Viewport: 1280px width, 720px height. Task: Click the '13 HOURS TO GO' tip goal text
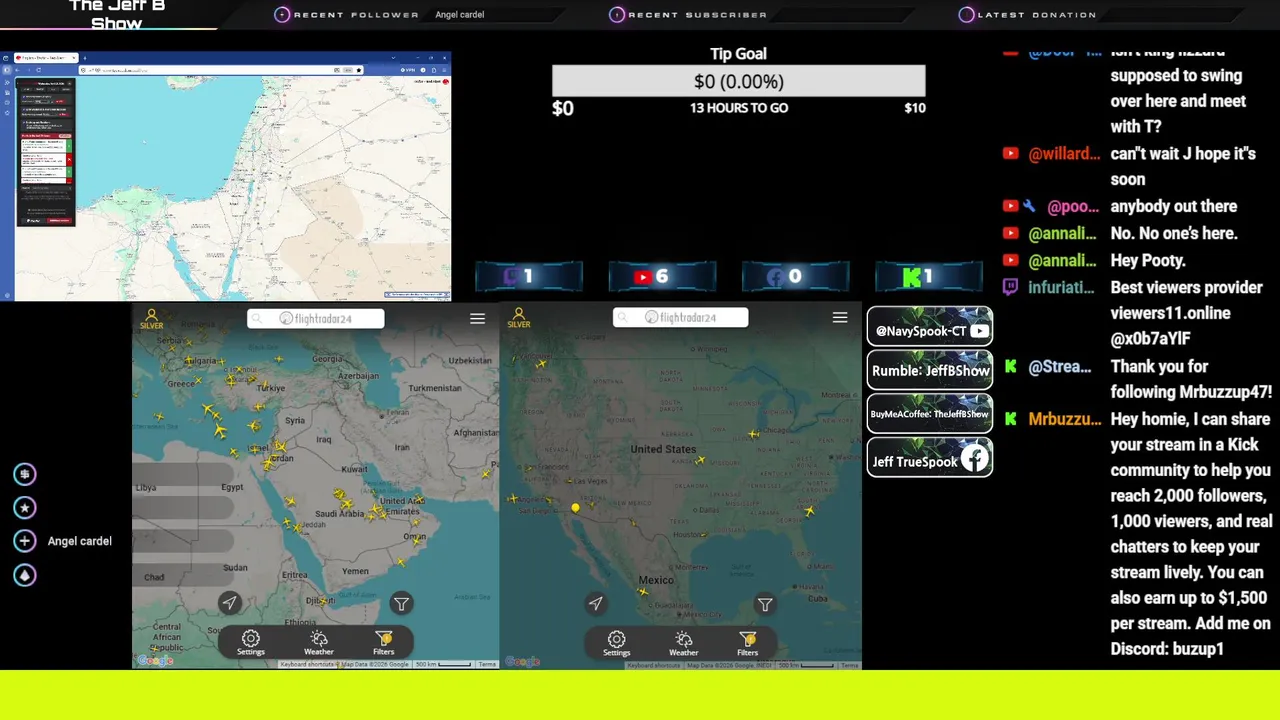(739, 108)
